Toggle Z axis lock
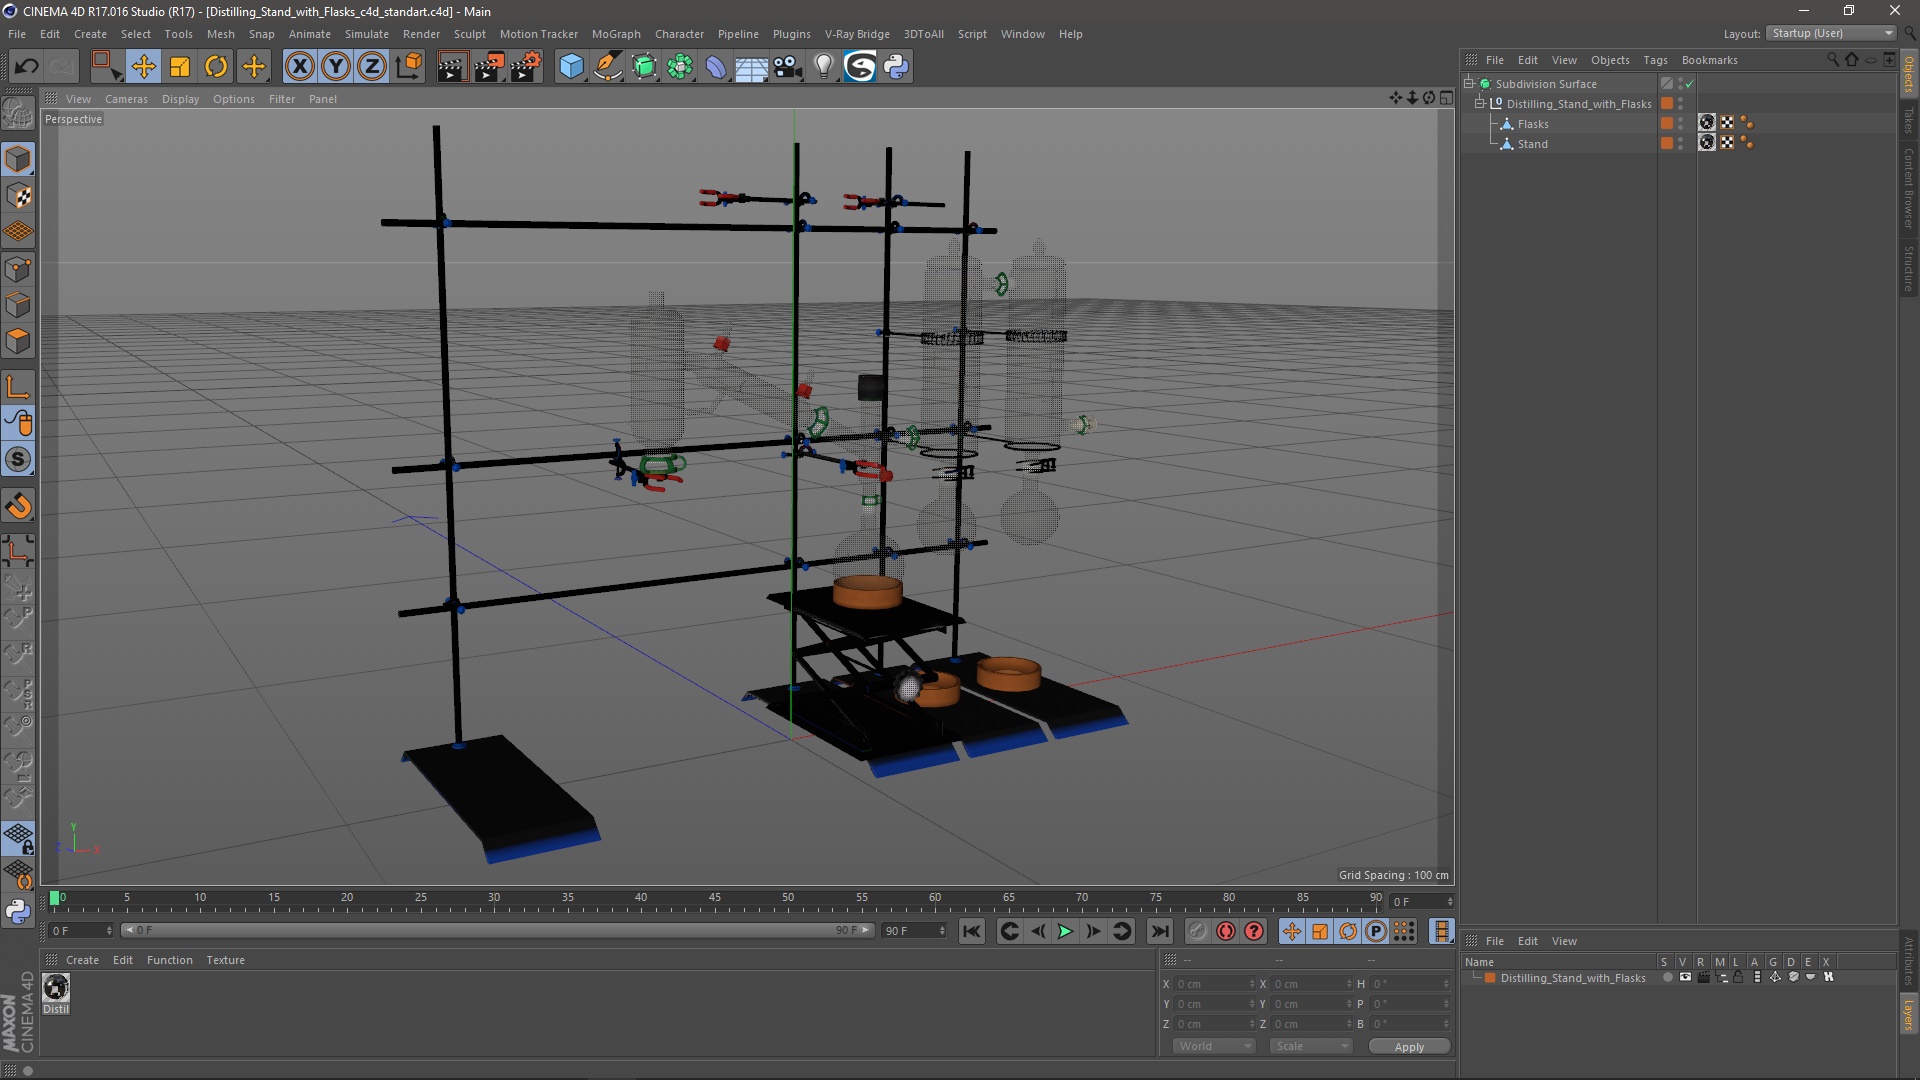This screenshot has width=1920, height=1080. pyautogui.click(x=371, y=67)
